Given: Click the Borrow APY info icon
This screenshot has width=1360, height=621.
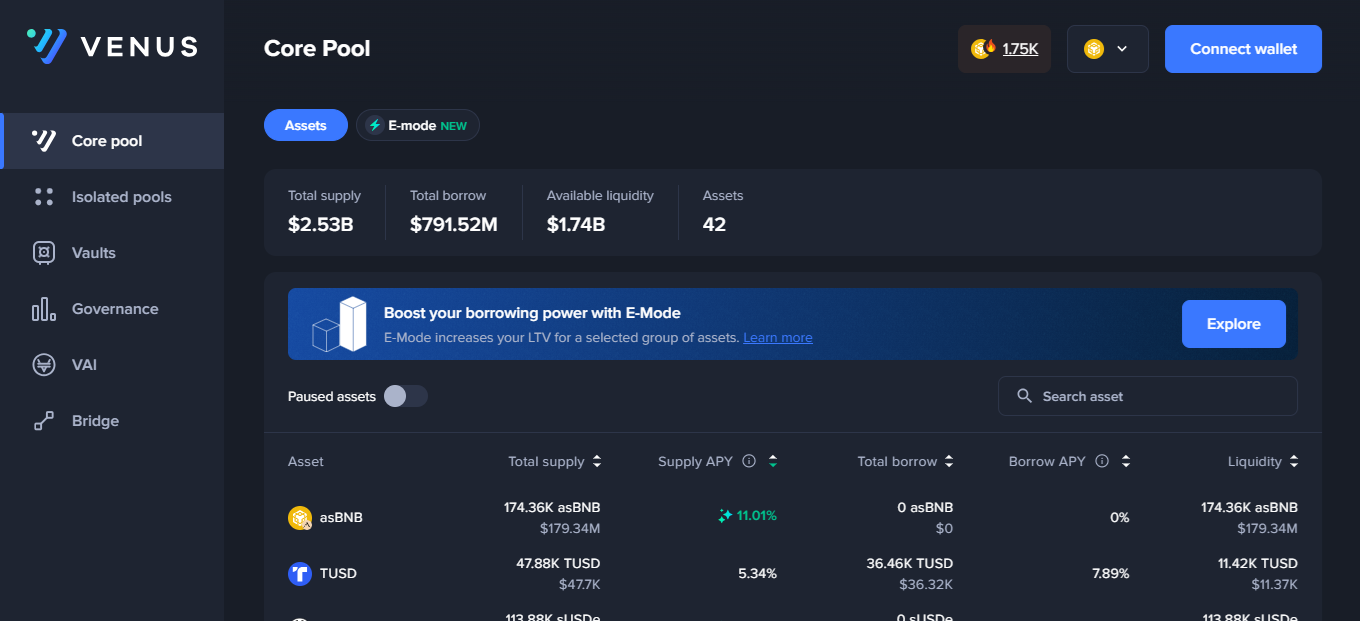Looking at the screenshot, I should tap(1102, 462).
